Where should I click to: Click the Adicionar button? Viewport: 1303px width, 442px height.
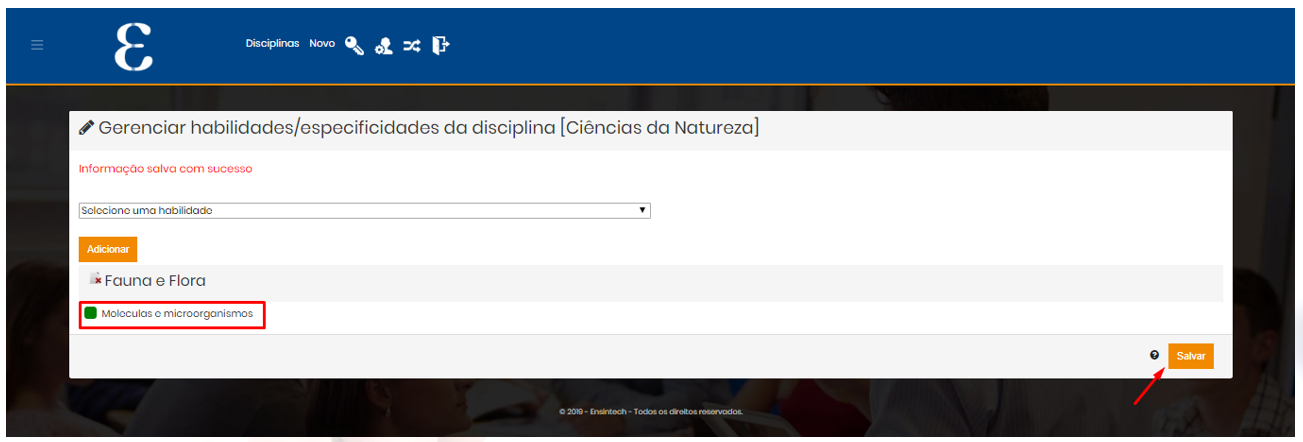click(108, 249)
